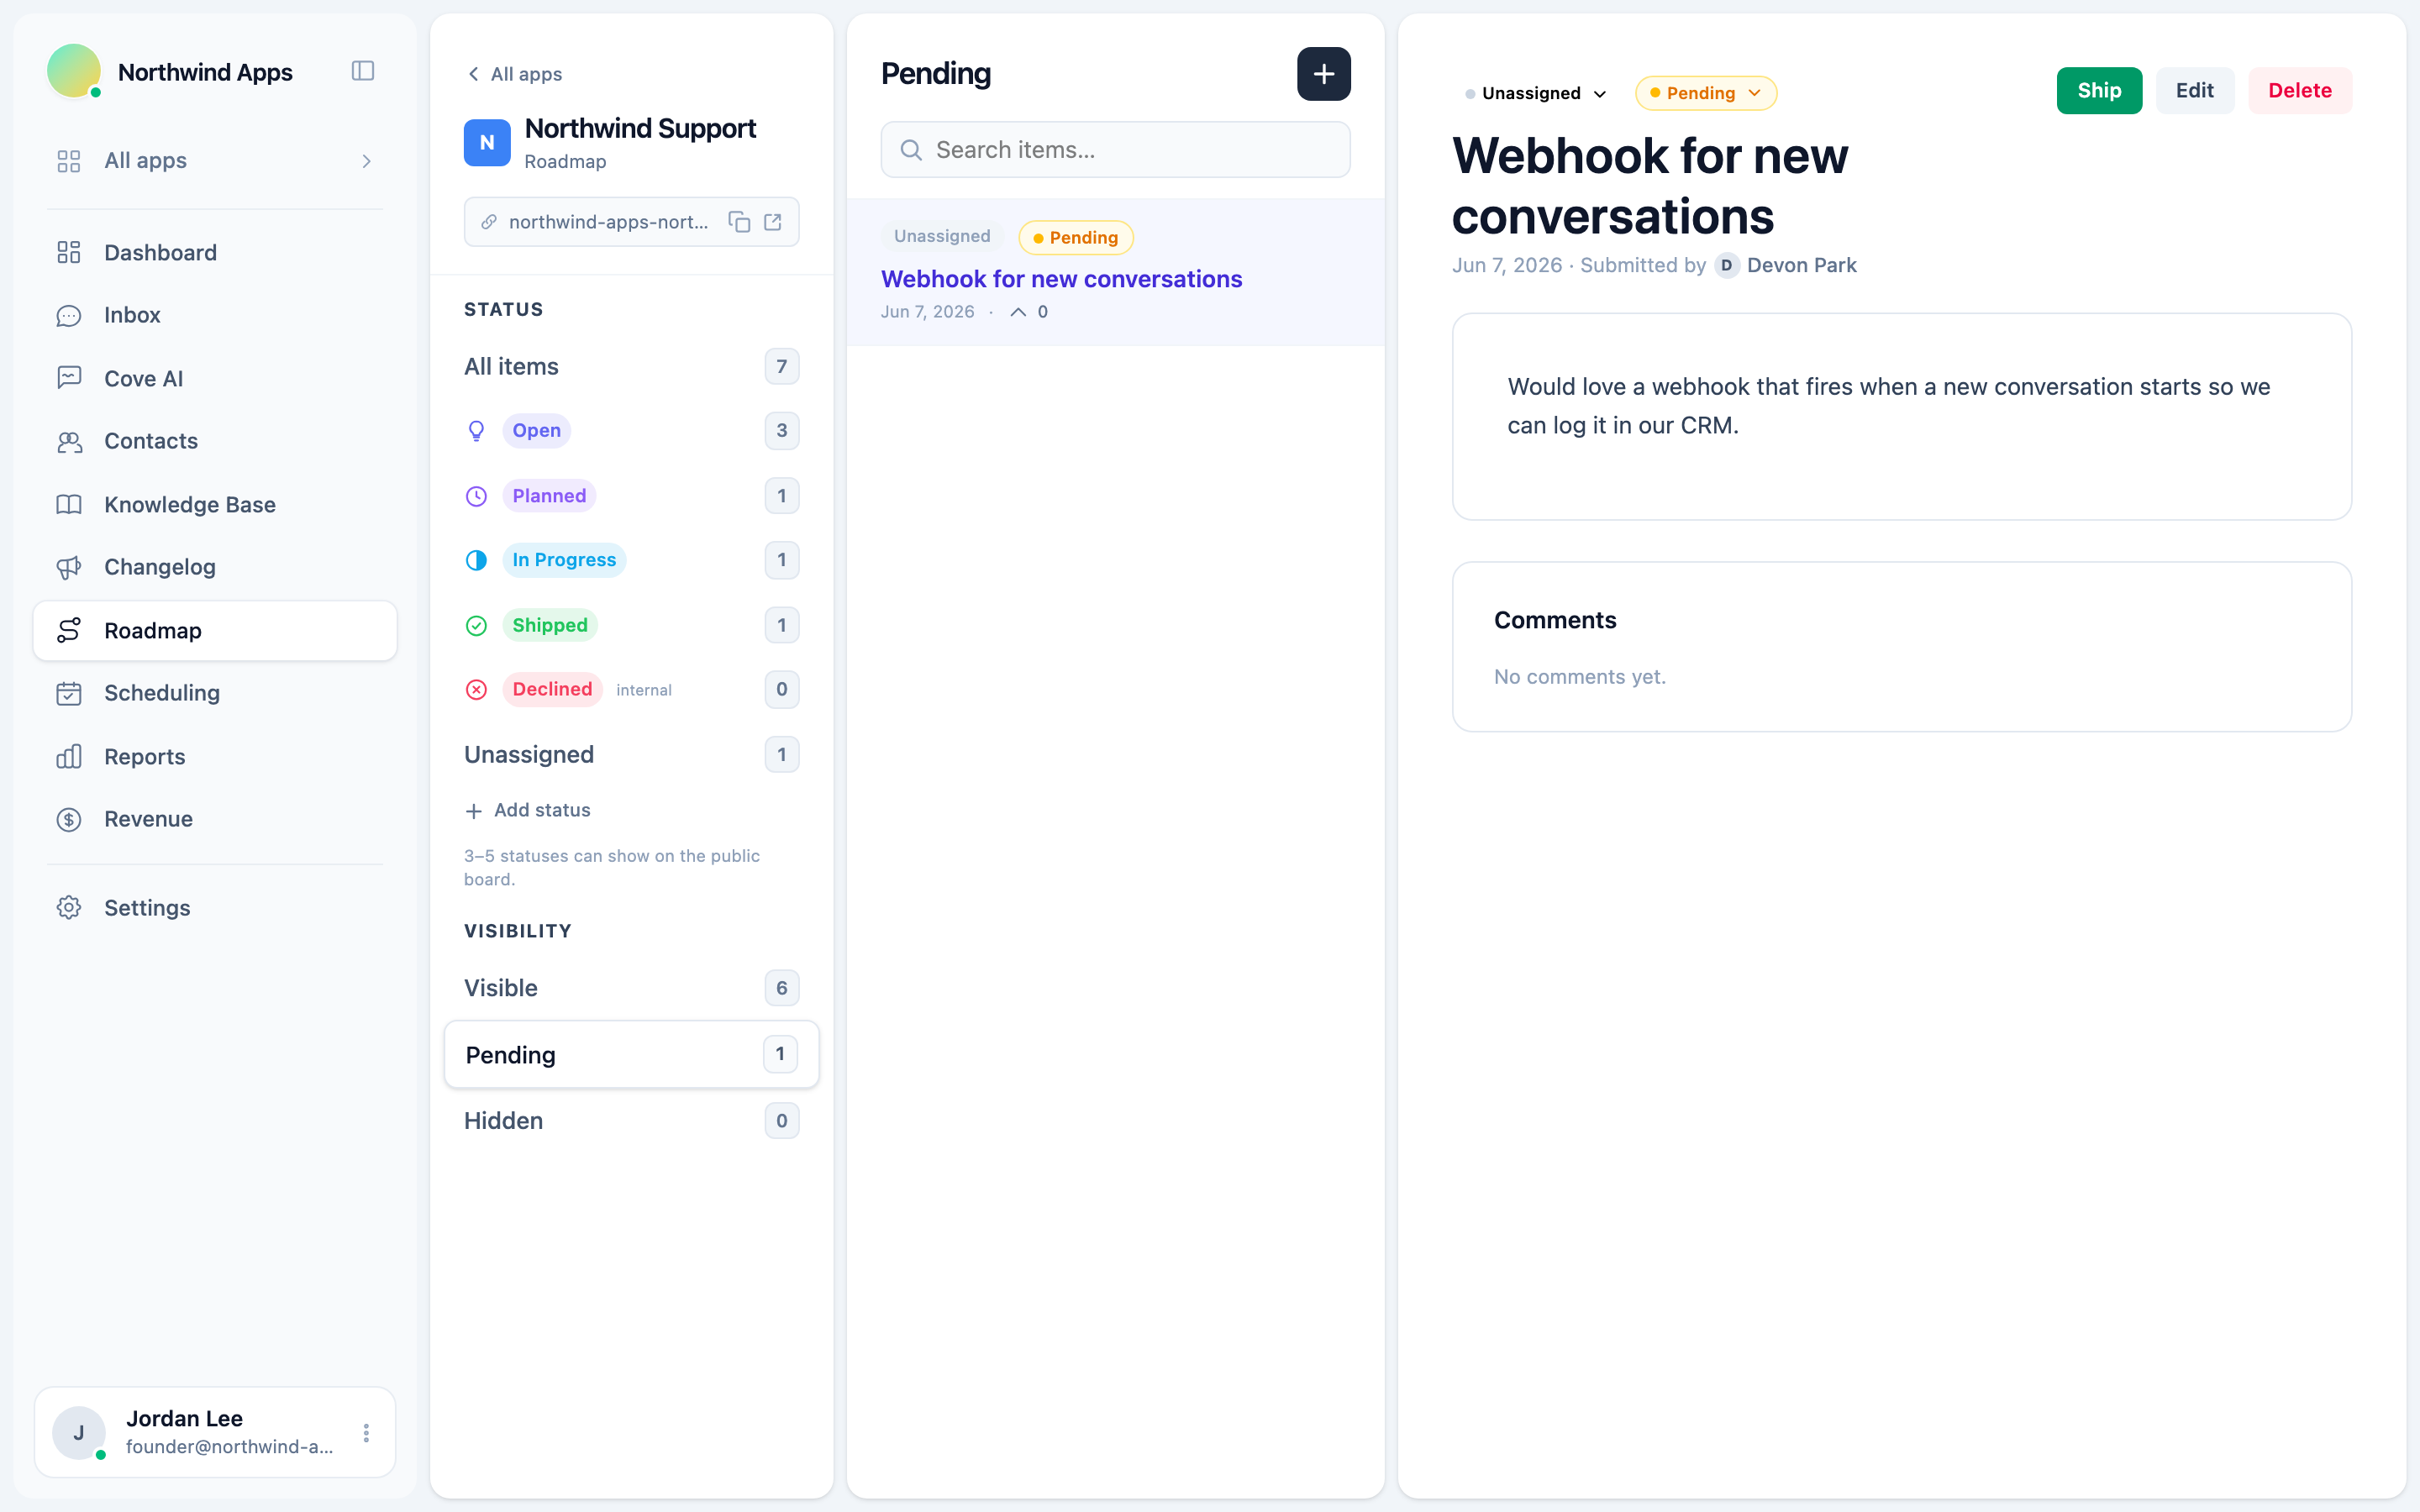
Task: Collapse the sidebar panel icon
Action: click(x=363, y=71)
